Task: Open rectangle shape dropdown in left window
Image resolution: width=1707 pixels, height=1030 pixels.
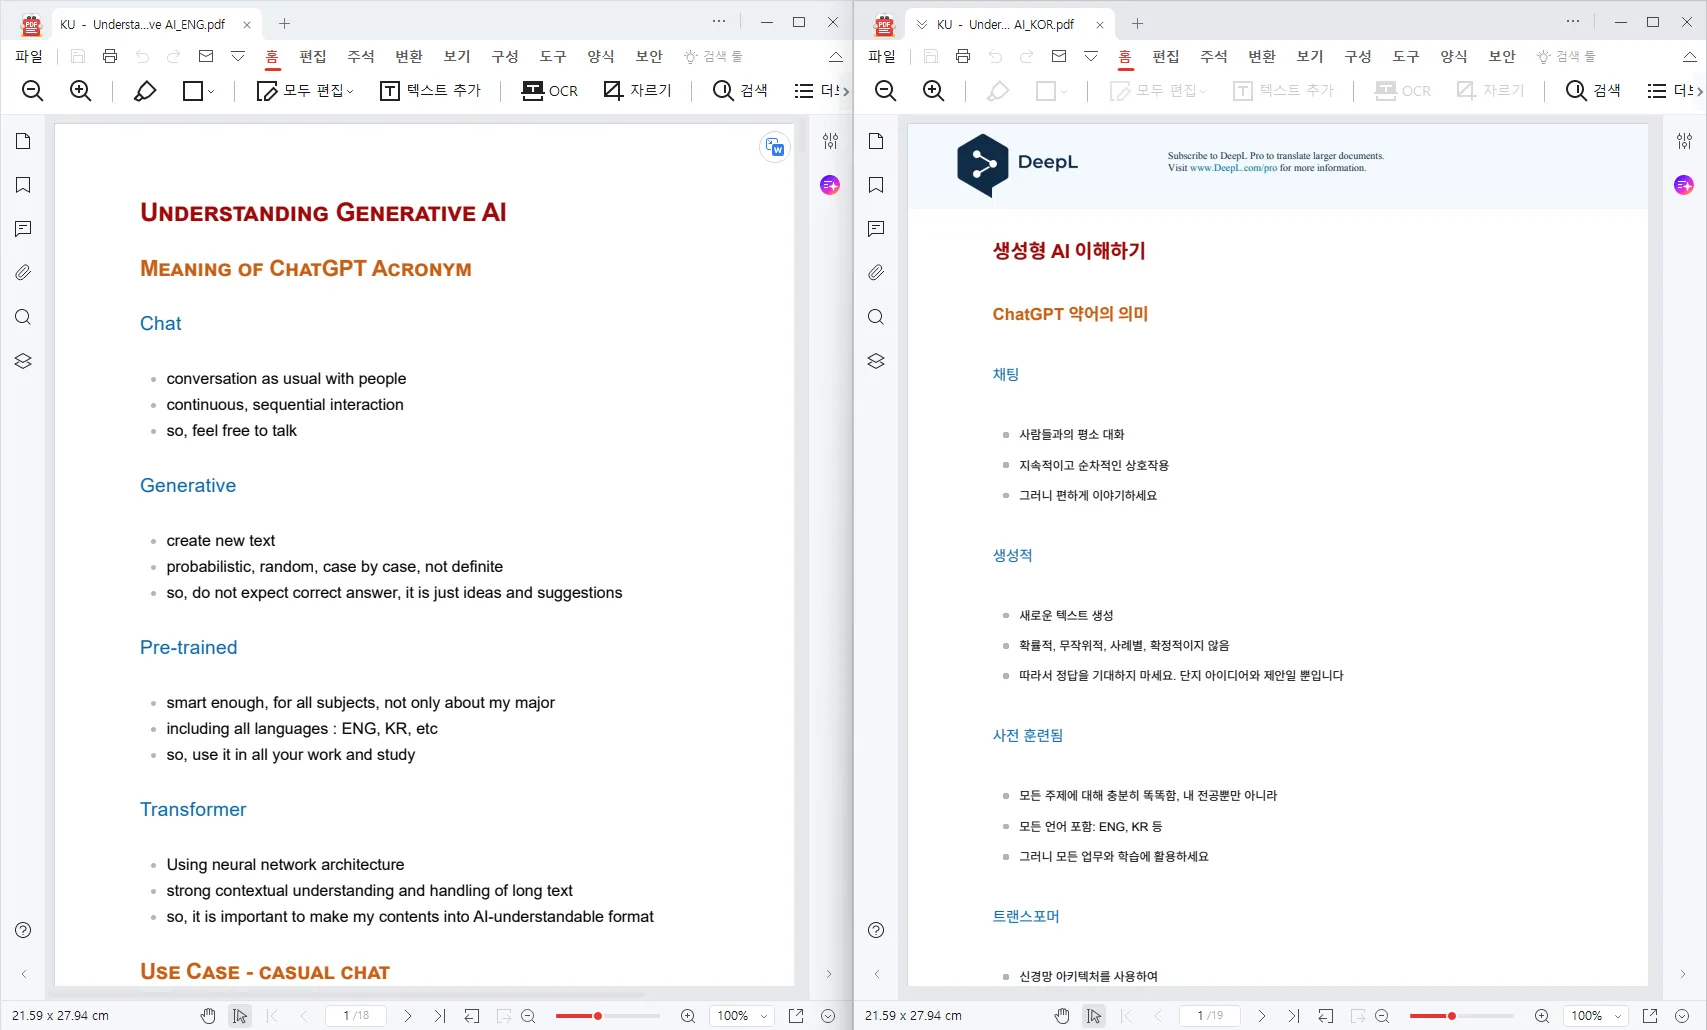Action: point(199,91)
